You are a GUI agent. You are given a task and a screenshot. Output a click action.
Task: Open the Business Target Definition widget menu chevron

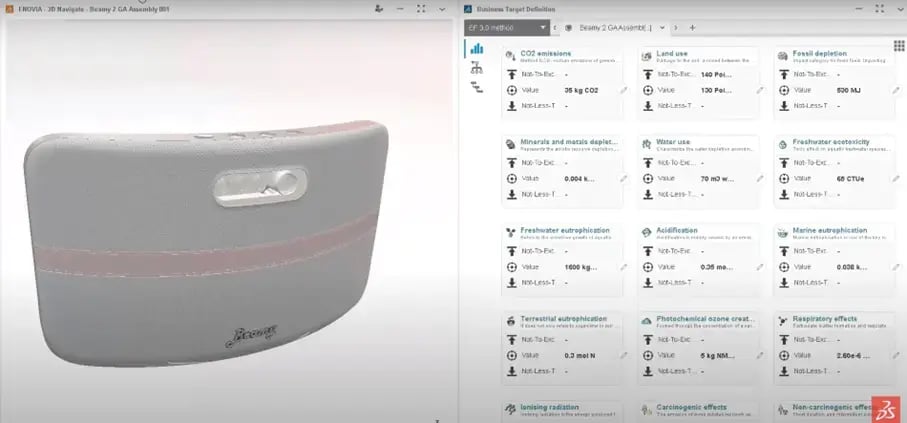(900, 9)
